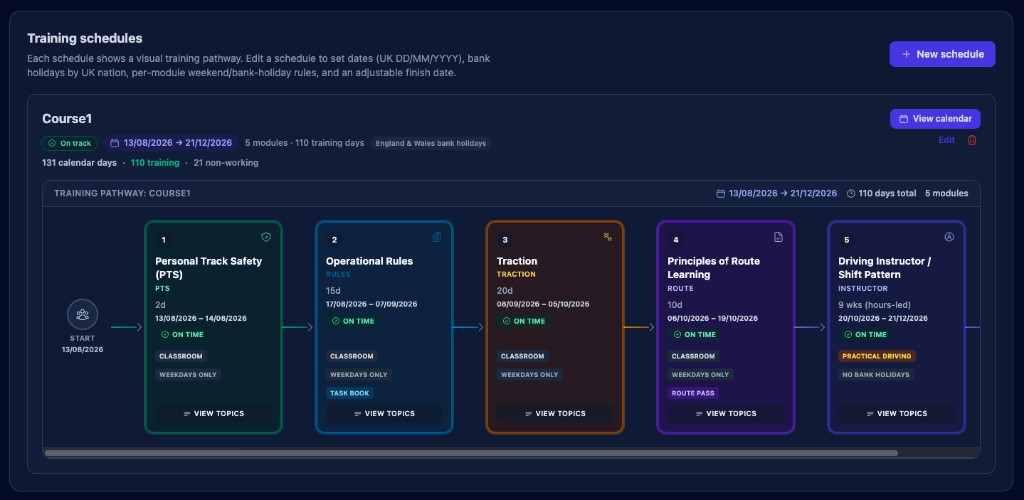
Task: Click the 110 days total clock label
Action: pyautogui.click(x=882, y=193)
